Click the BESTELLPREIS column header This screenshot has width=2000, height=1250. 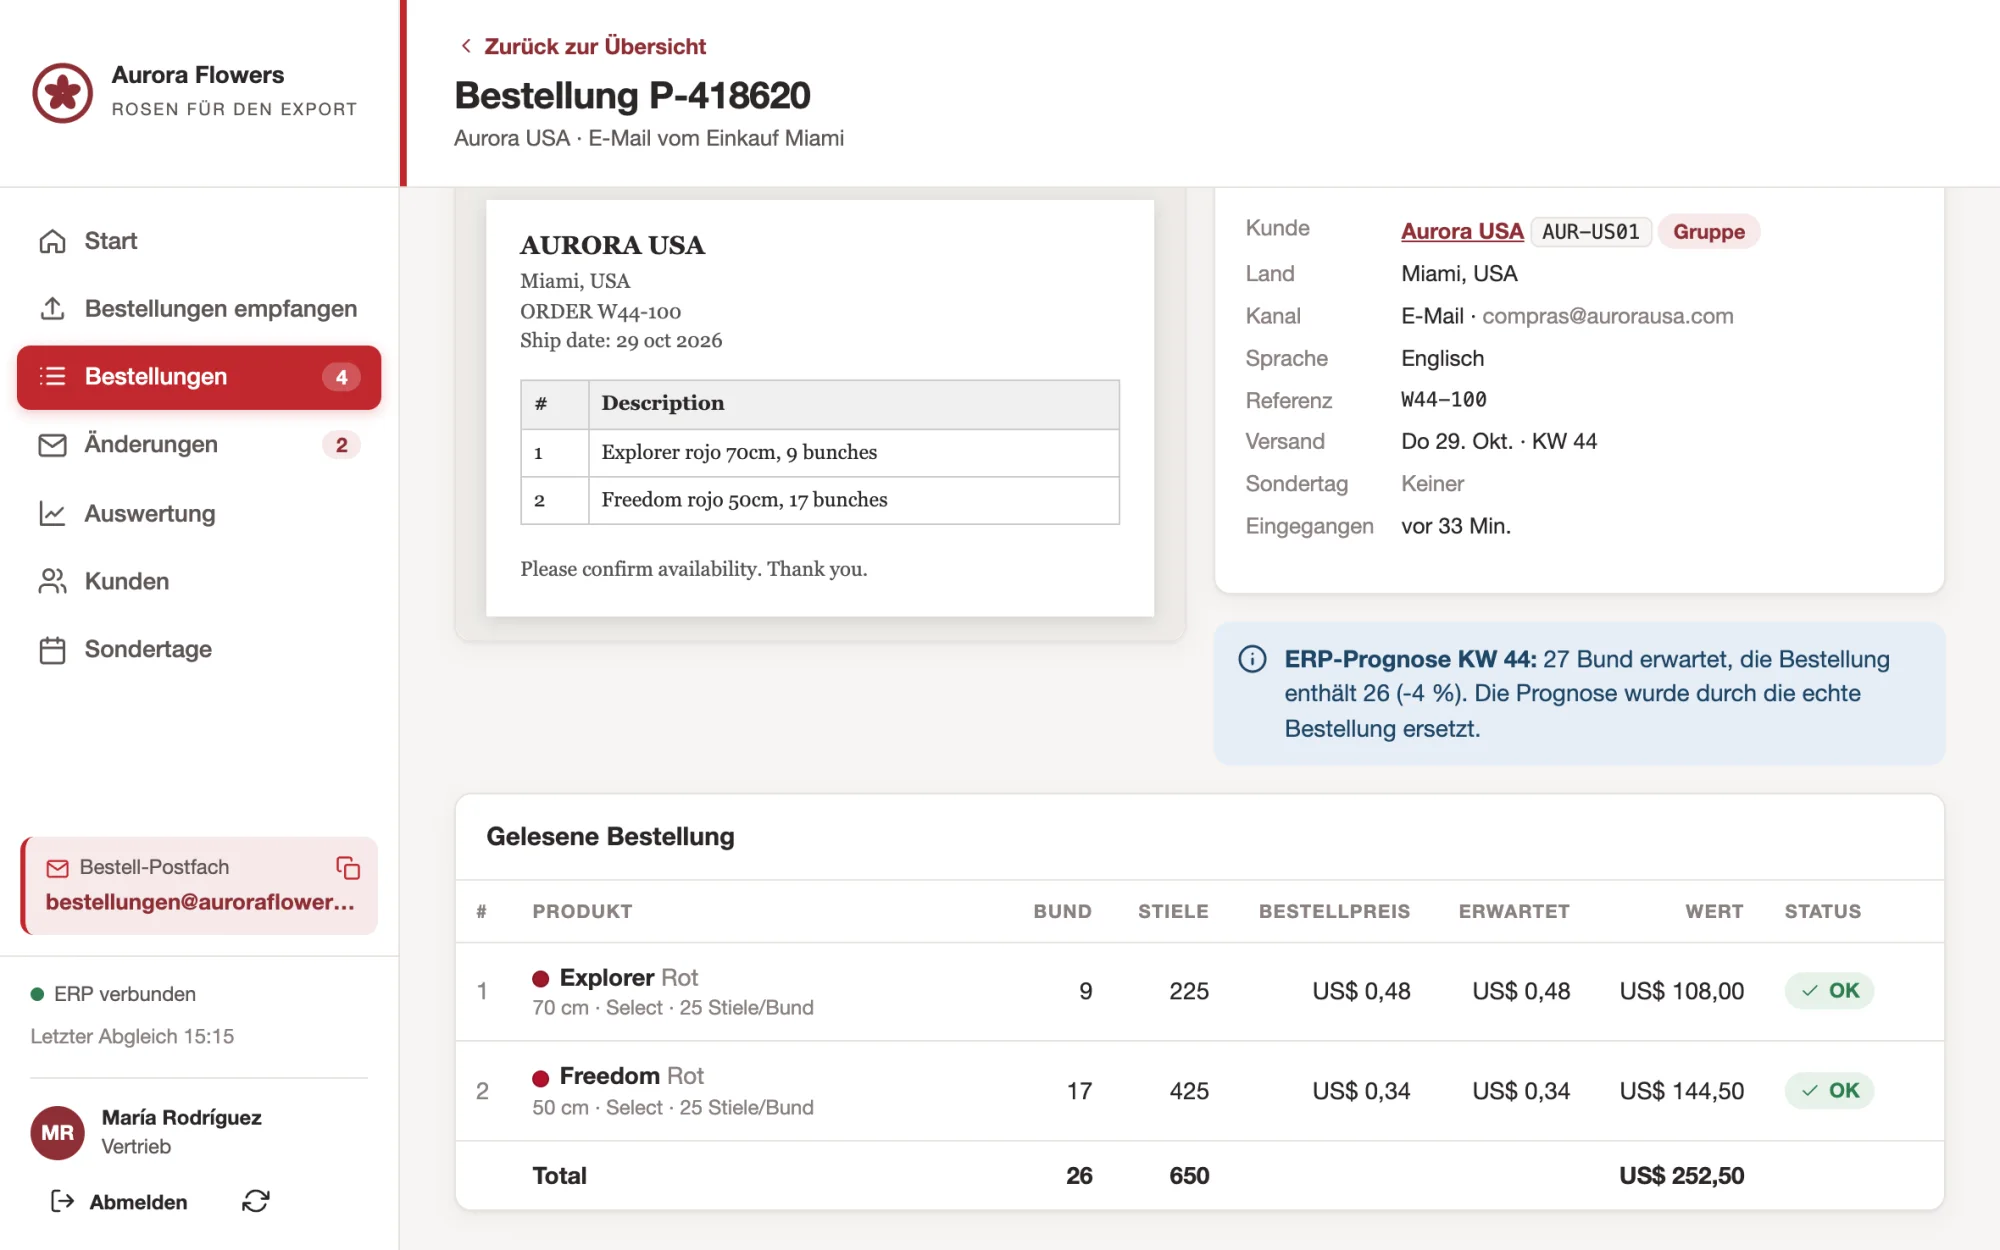tap(1334, 911)
